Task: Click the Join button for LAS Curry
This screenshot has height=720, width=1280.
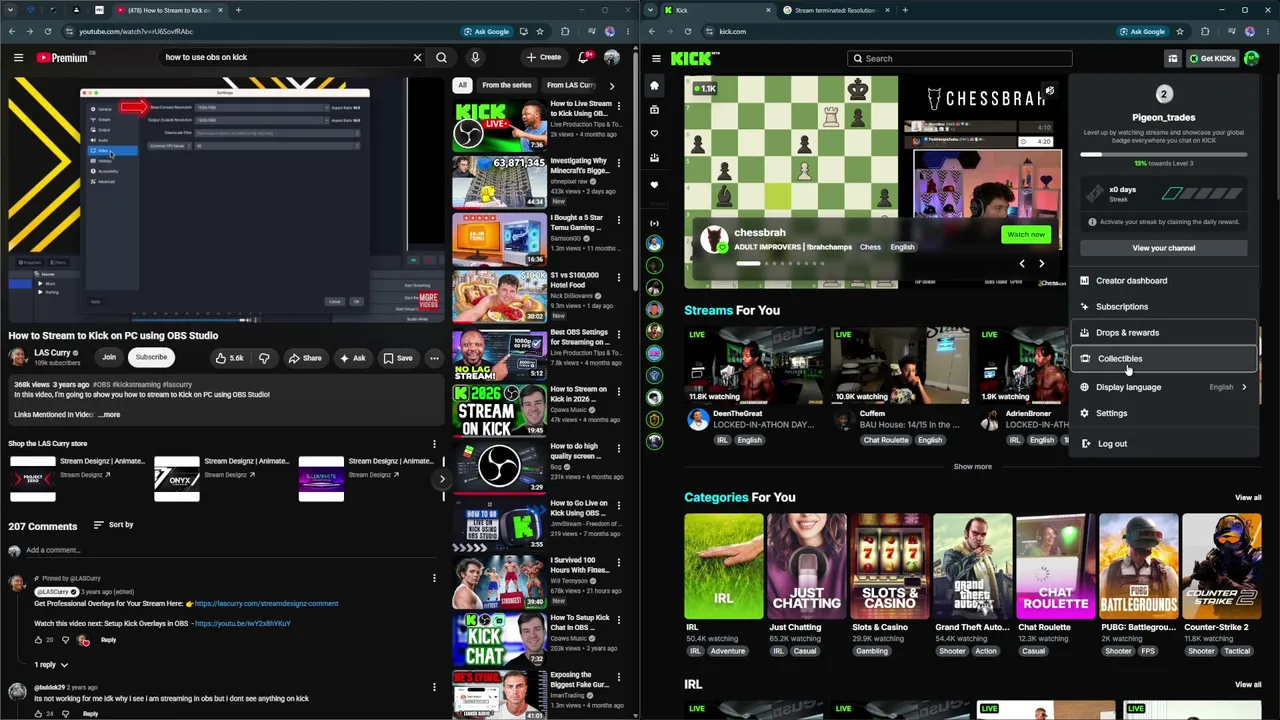Action: [108, 357]
